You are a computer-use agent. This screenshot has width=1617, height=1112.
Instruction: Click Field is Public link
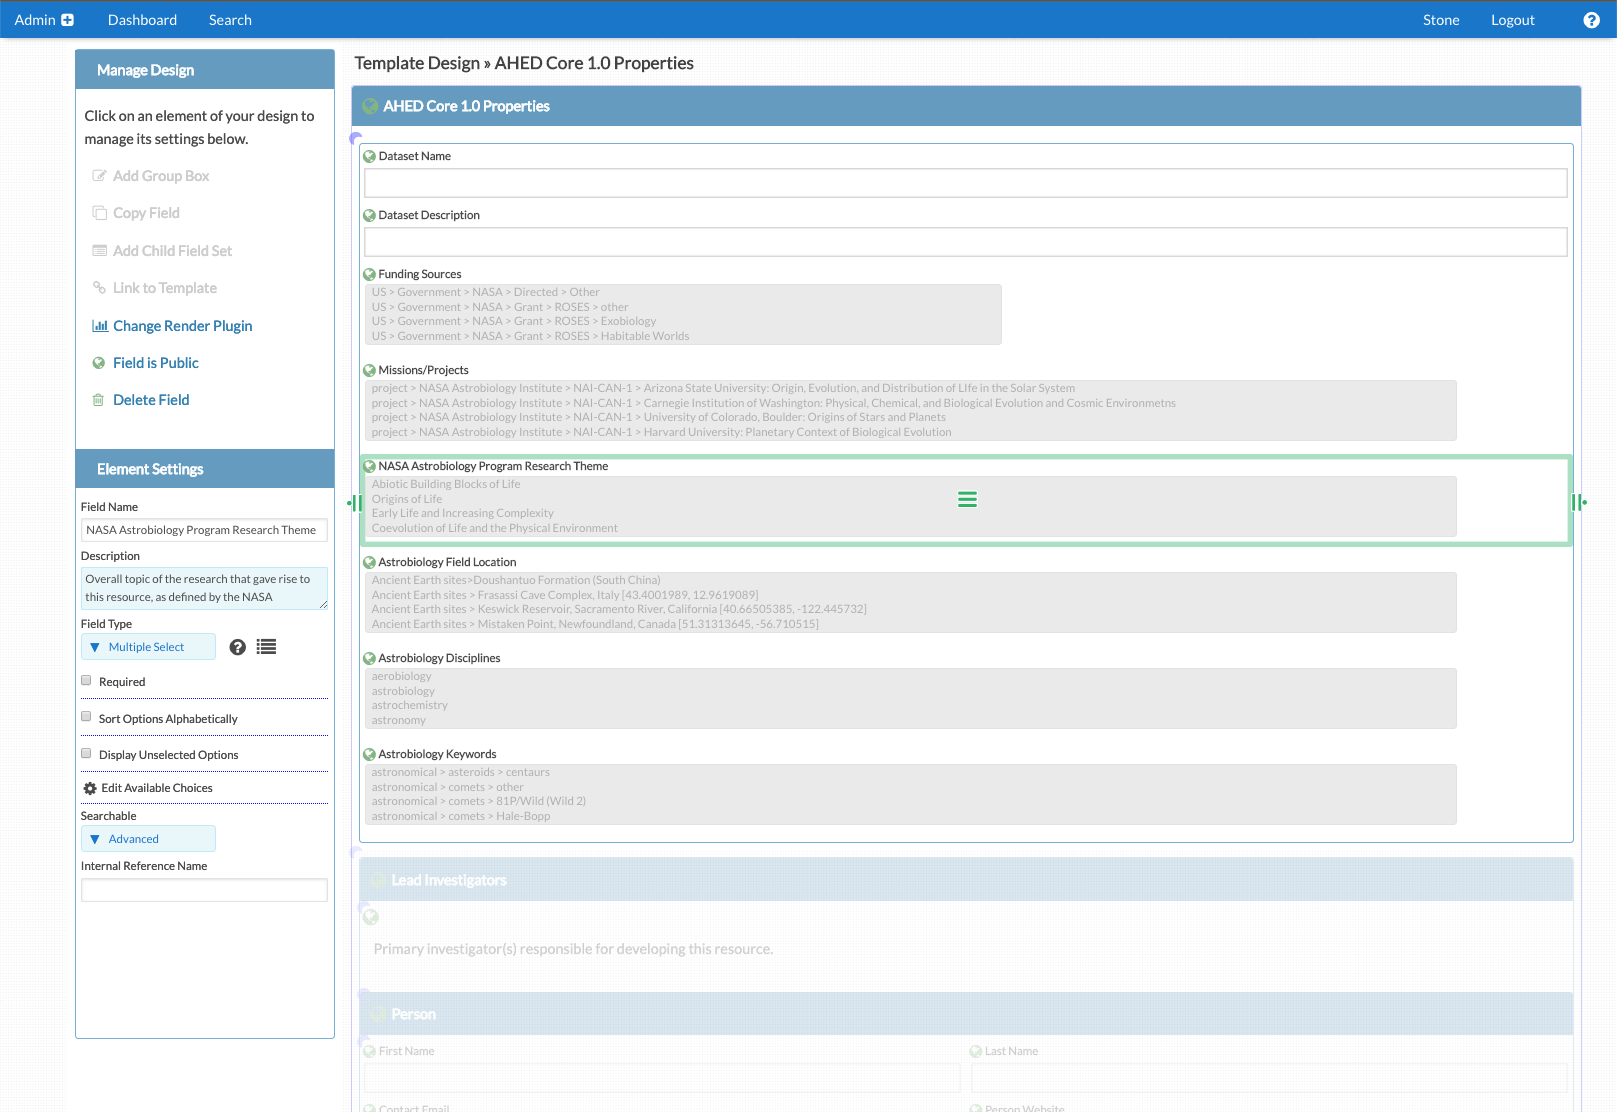pos(156,363)
